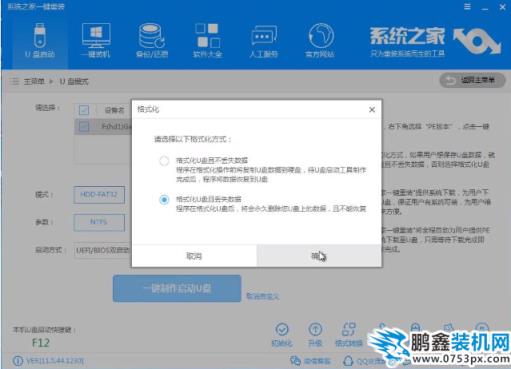Open the 软件大全 software collection tab
The width and height of the screenshot is (511, 369).
click(x=207, y=40)
